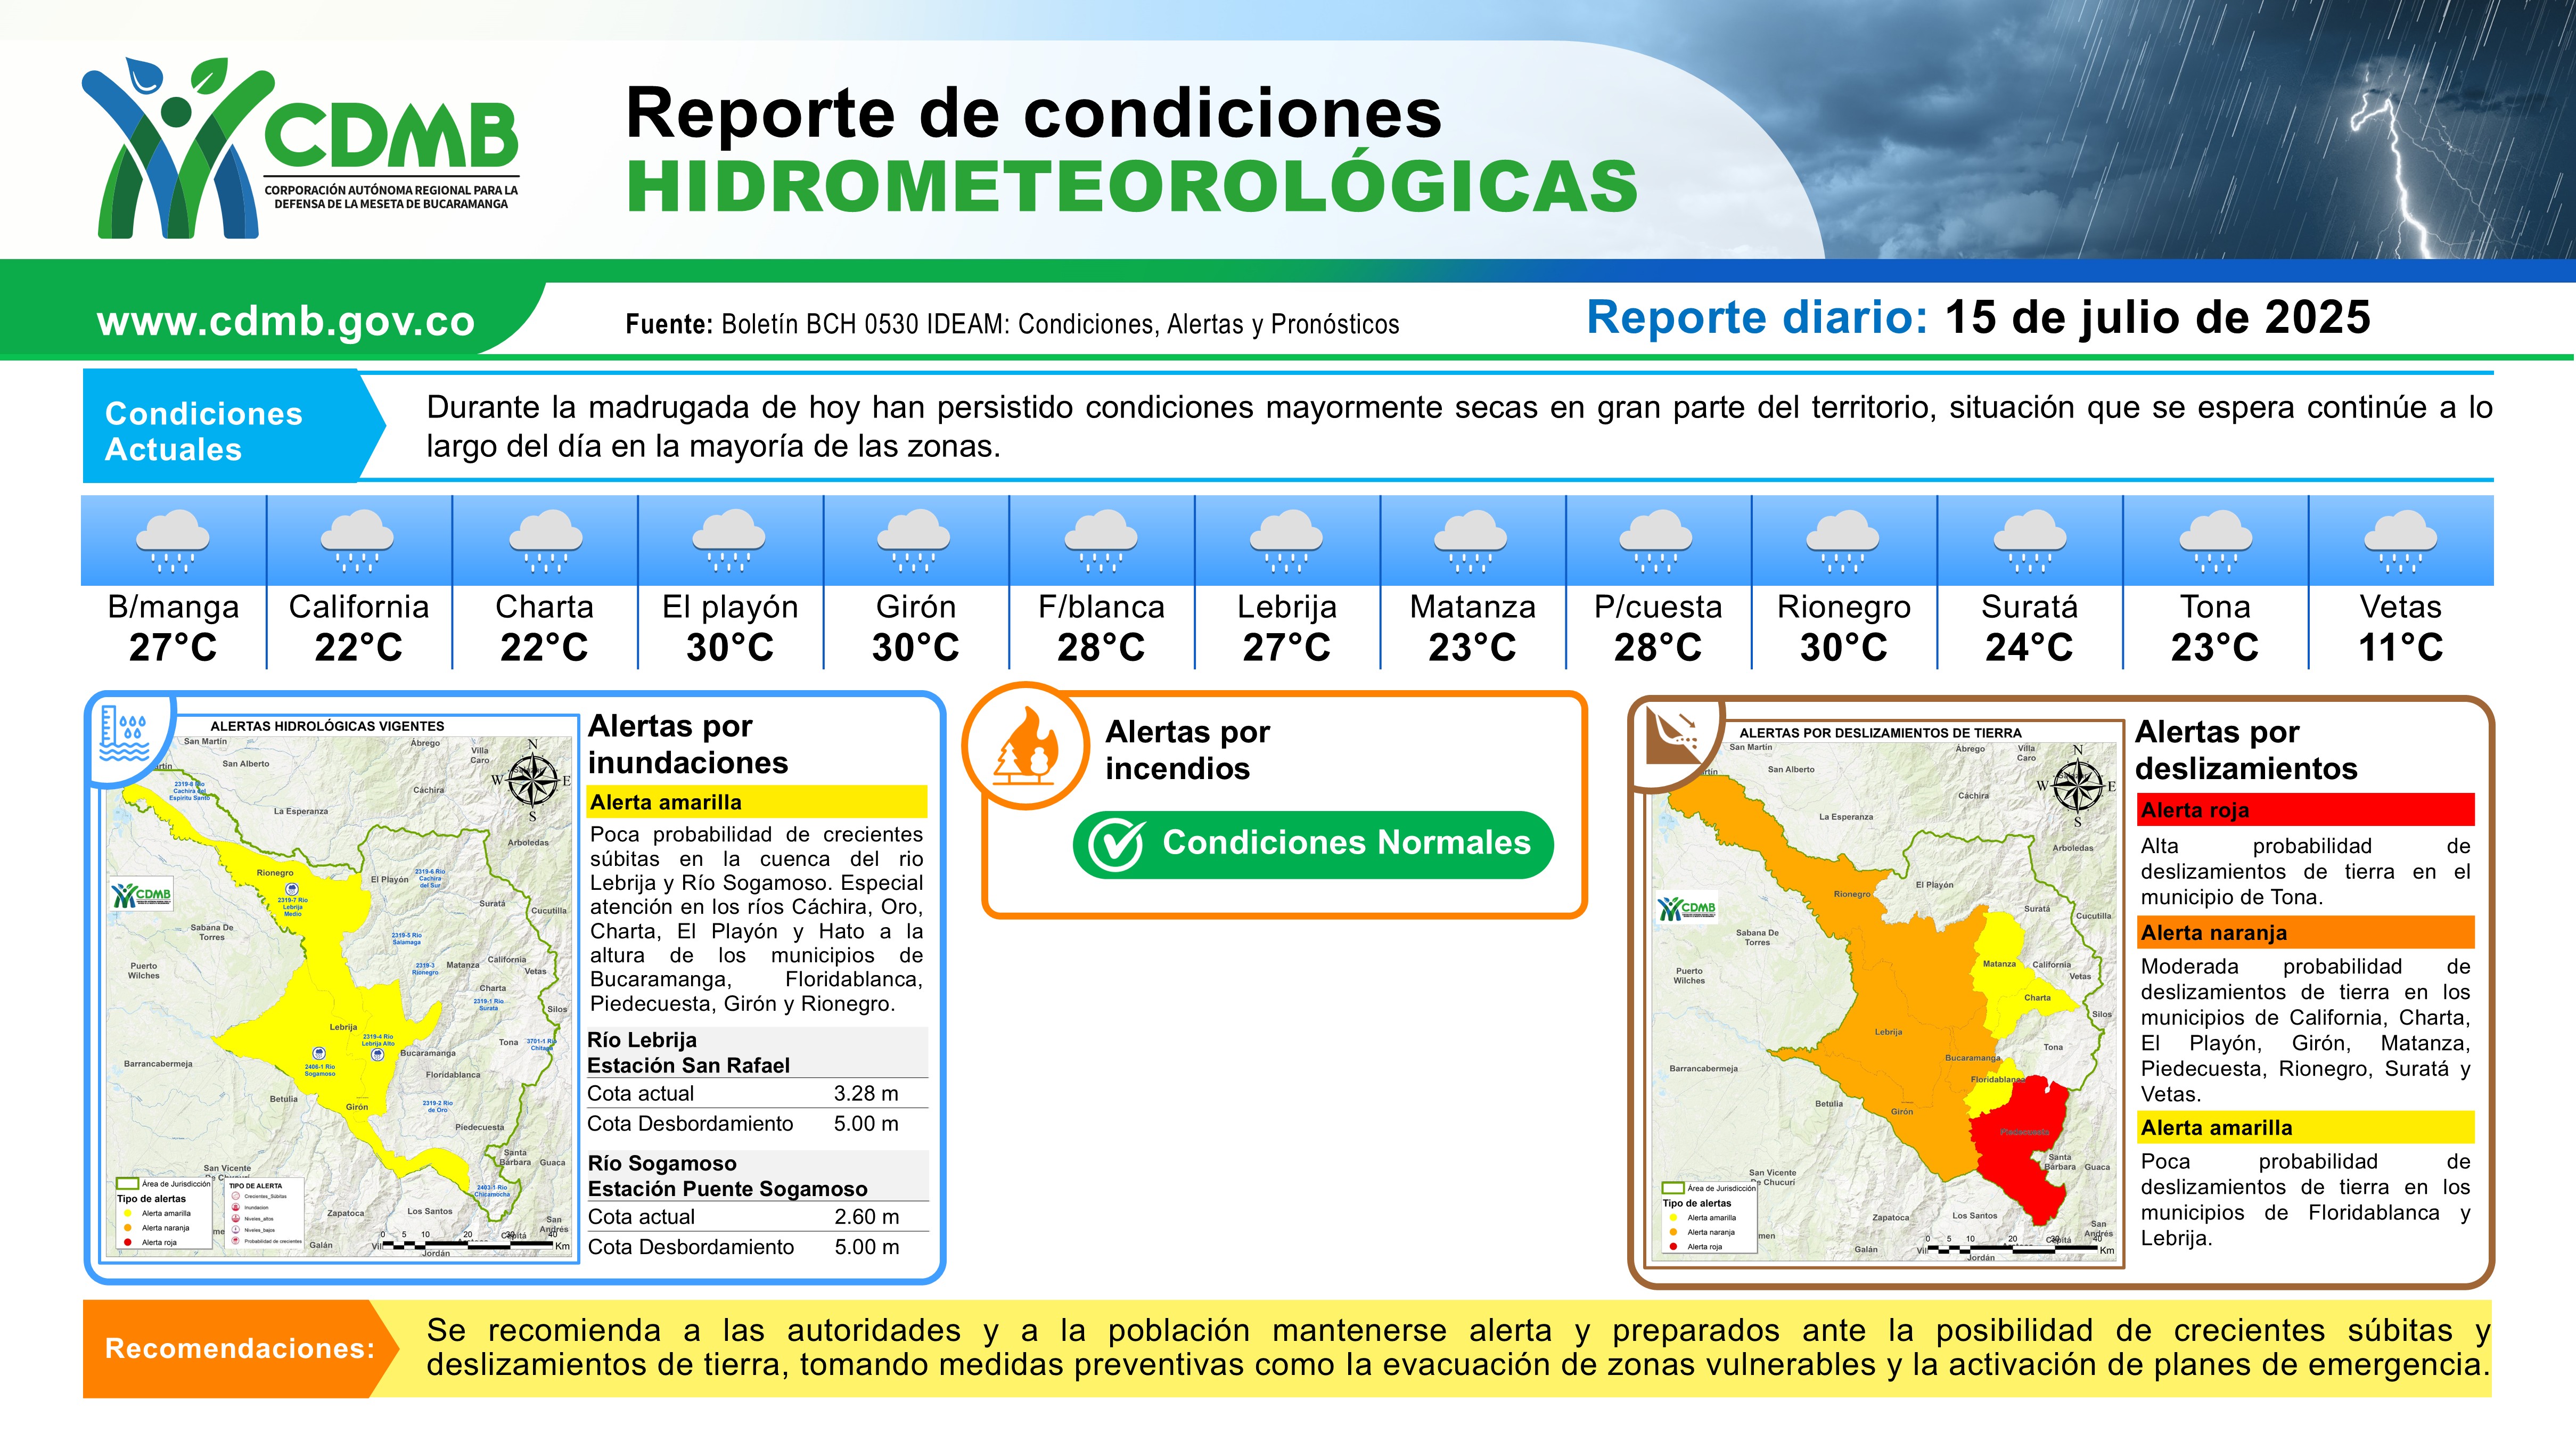Click the compass rose on the landslide map
Image resolution: width=2576 pixels, height=1449 pixels.
point(2078,785)
